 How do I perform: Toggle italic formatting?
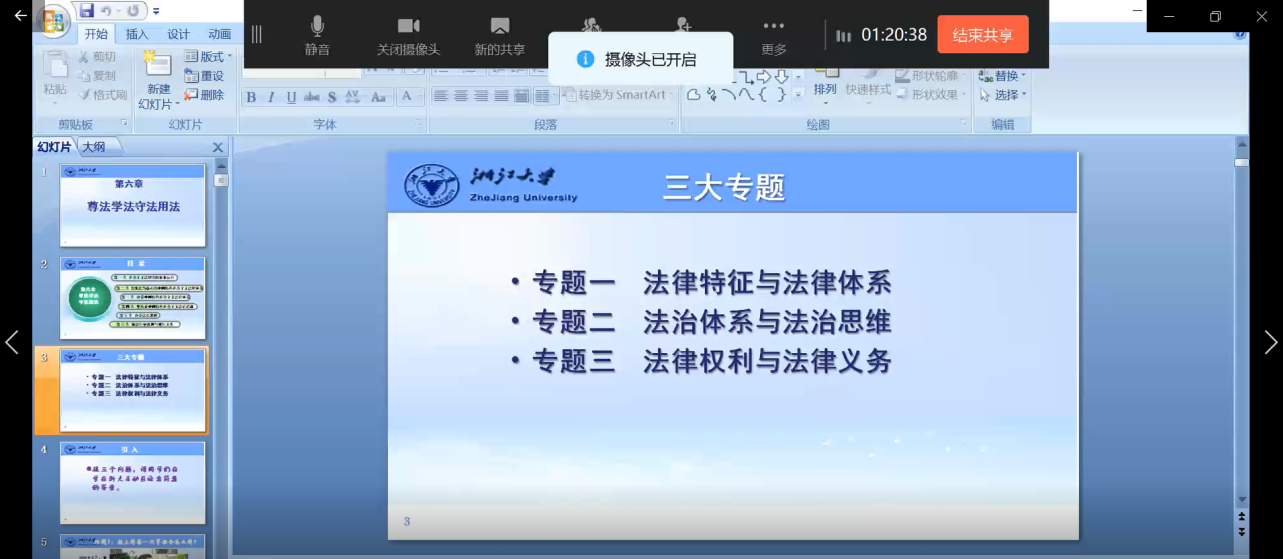pos(271,97)
